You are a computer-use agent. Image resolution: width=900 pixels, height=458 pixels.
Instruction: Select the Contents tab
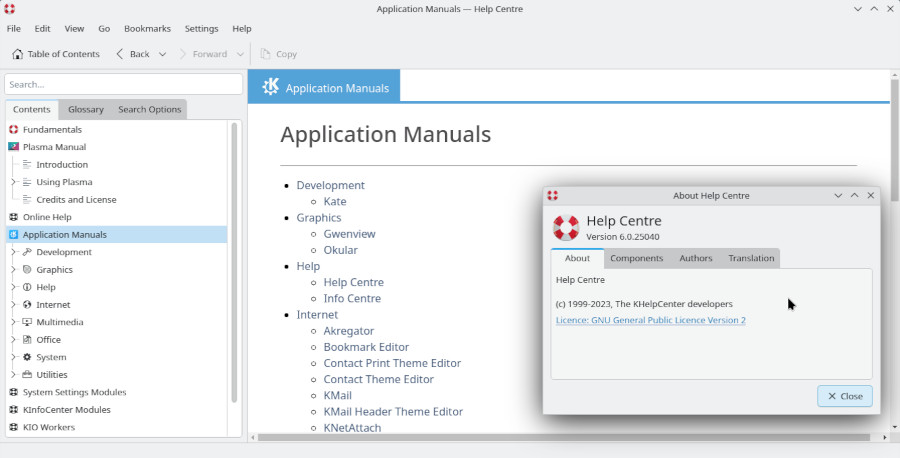[x=32, y=110]
